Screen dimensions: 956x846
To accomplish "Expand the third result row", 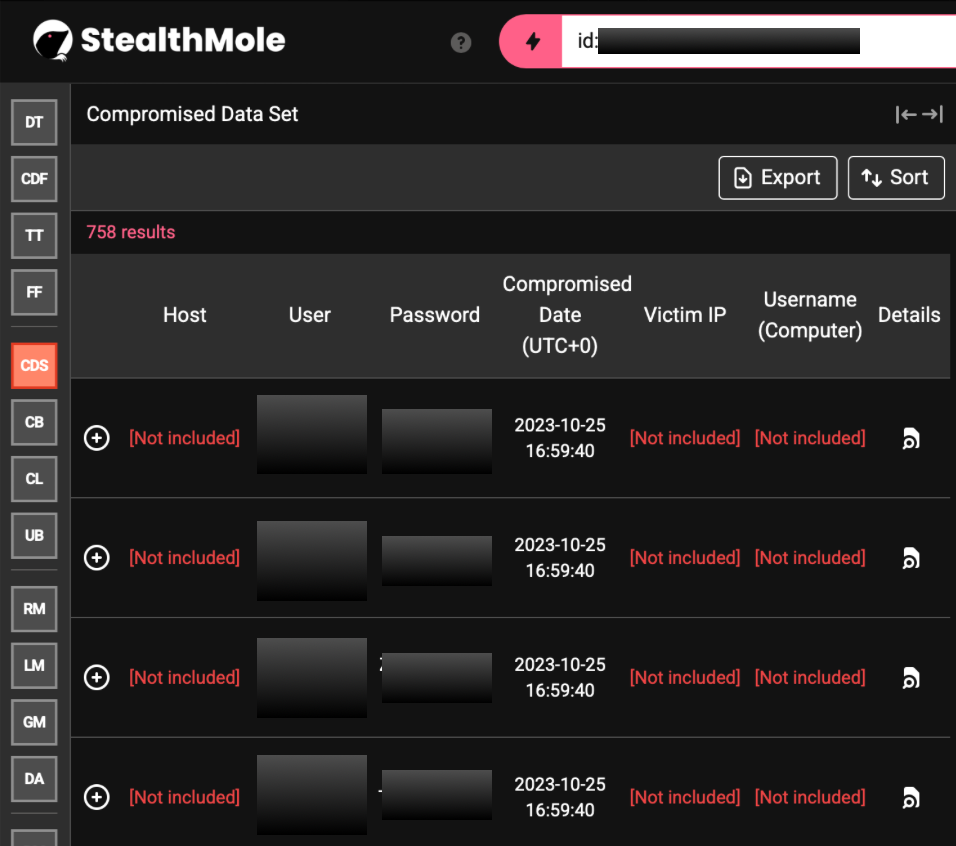I will pos(97,678).
